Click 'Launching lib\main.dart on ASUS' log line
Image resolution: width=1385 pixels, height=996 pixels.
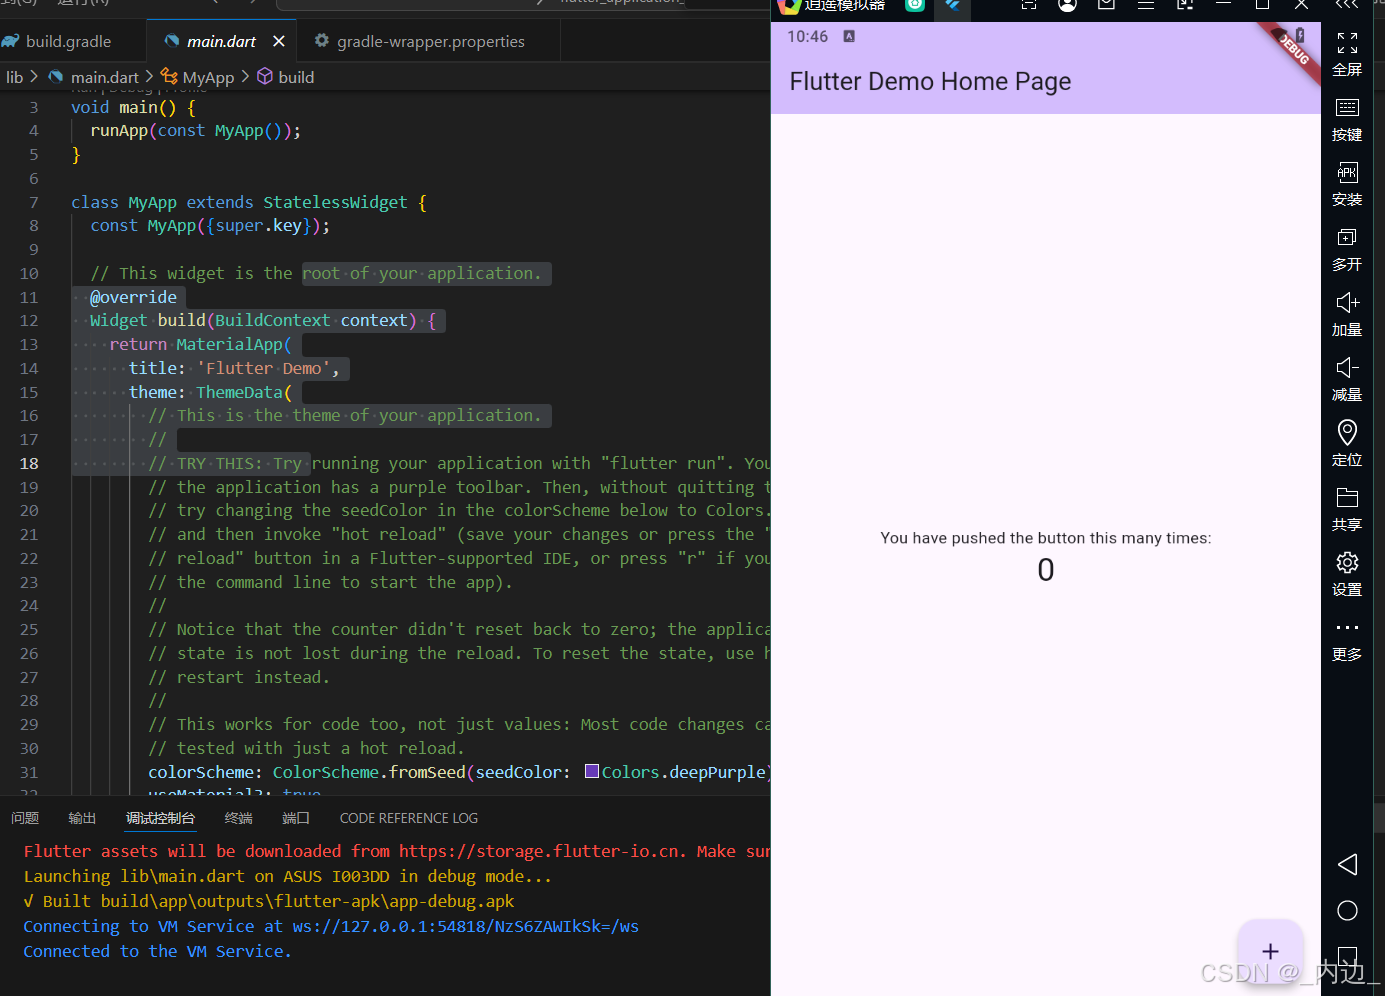point(288,876)
